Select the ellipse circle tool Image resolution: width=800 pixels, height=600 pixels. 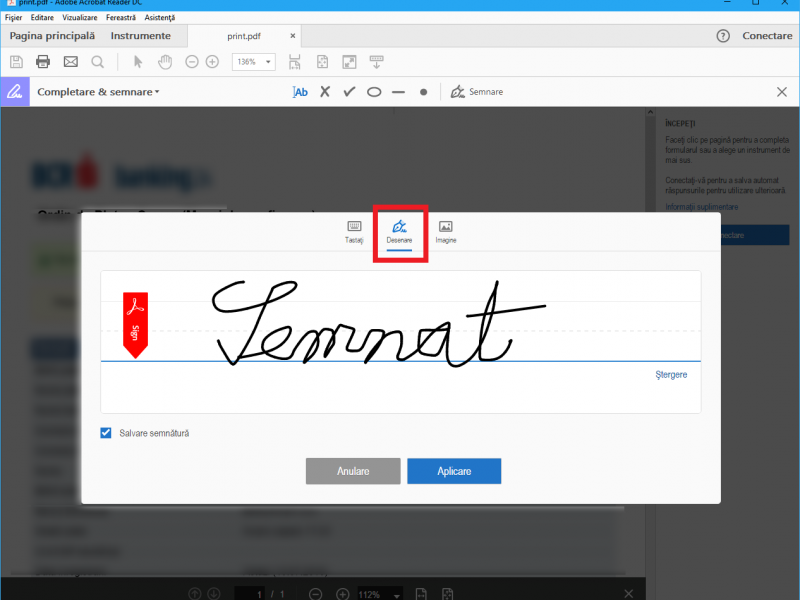click(x=374, y=92)
